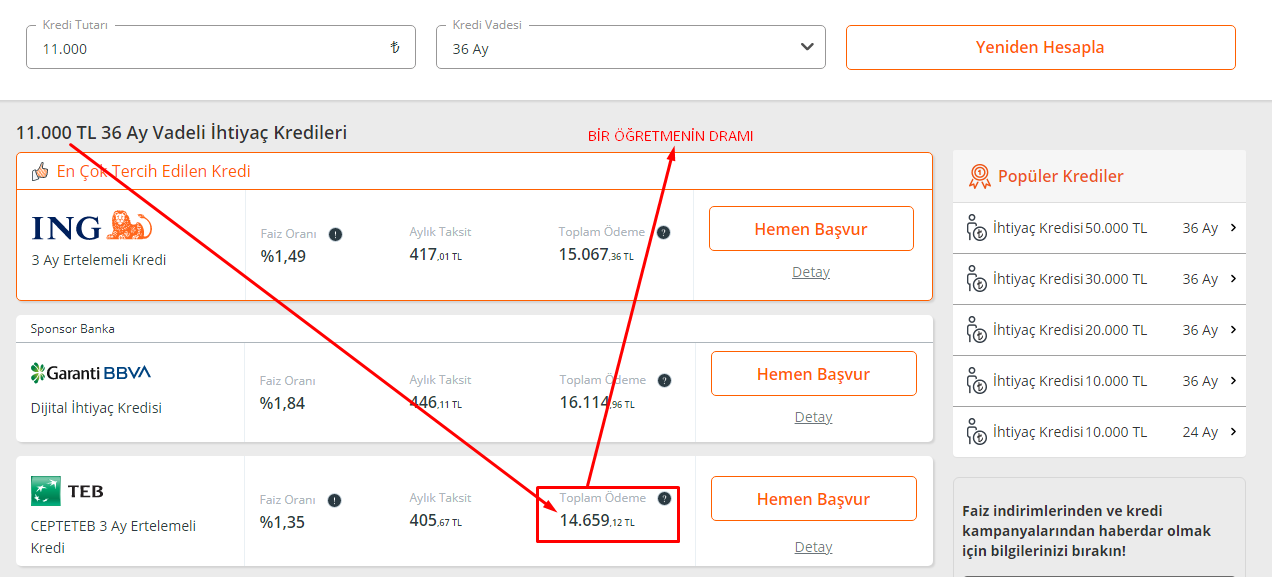
Task: Click the Toplam Ödeme help icon in the Garanti row
Action: (x=664, y=380)
